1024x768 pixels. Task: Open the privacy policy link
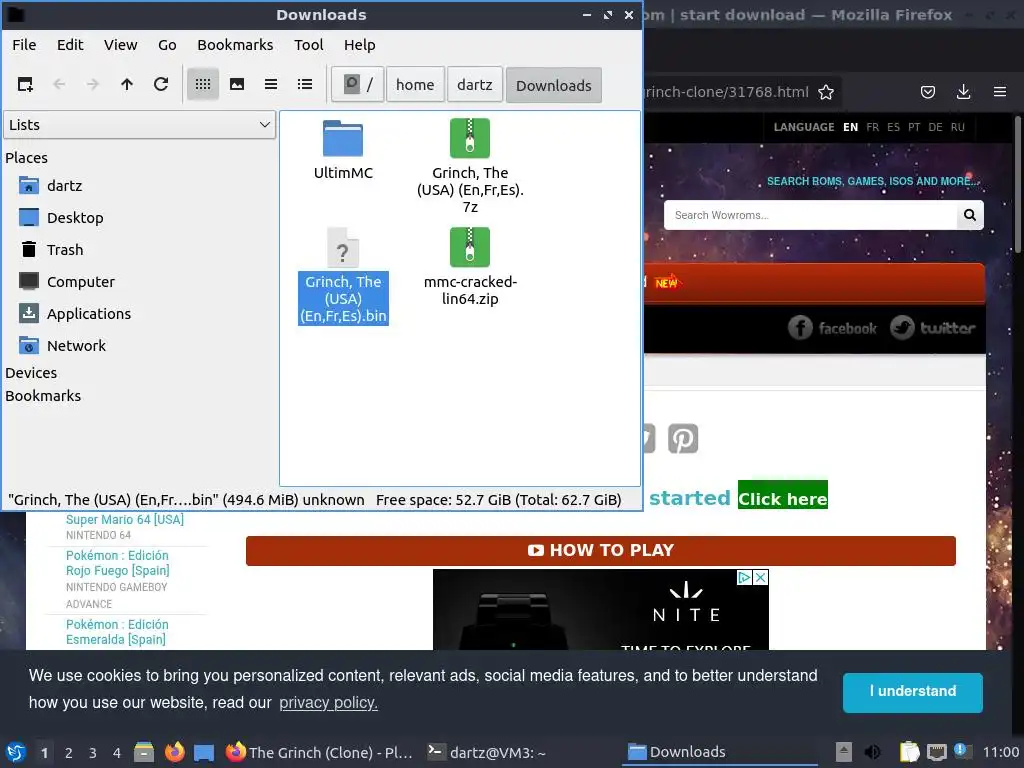[x=328, y=703]
